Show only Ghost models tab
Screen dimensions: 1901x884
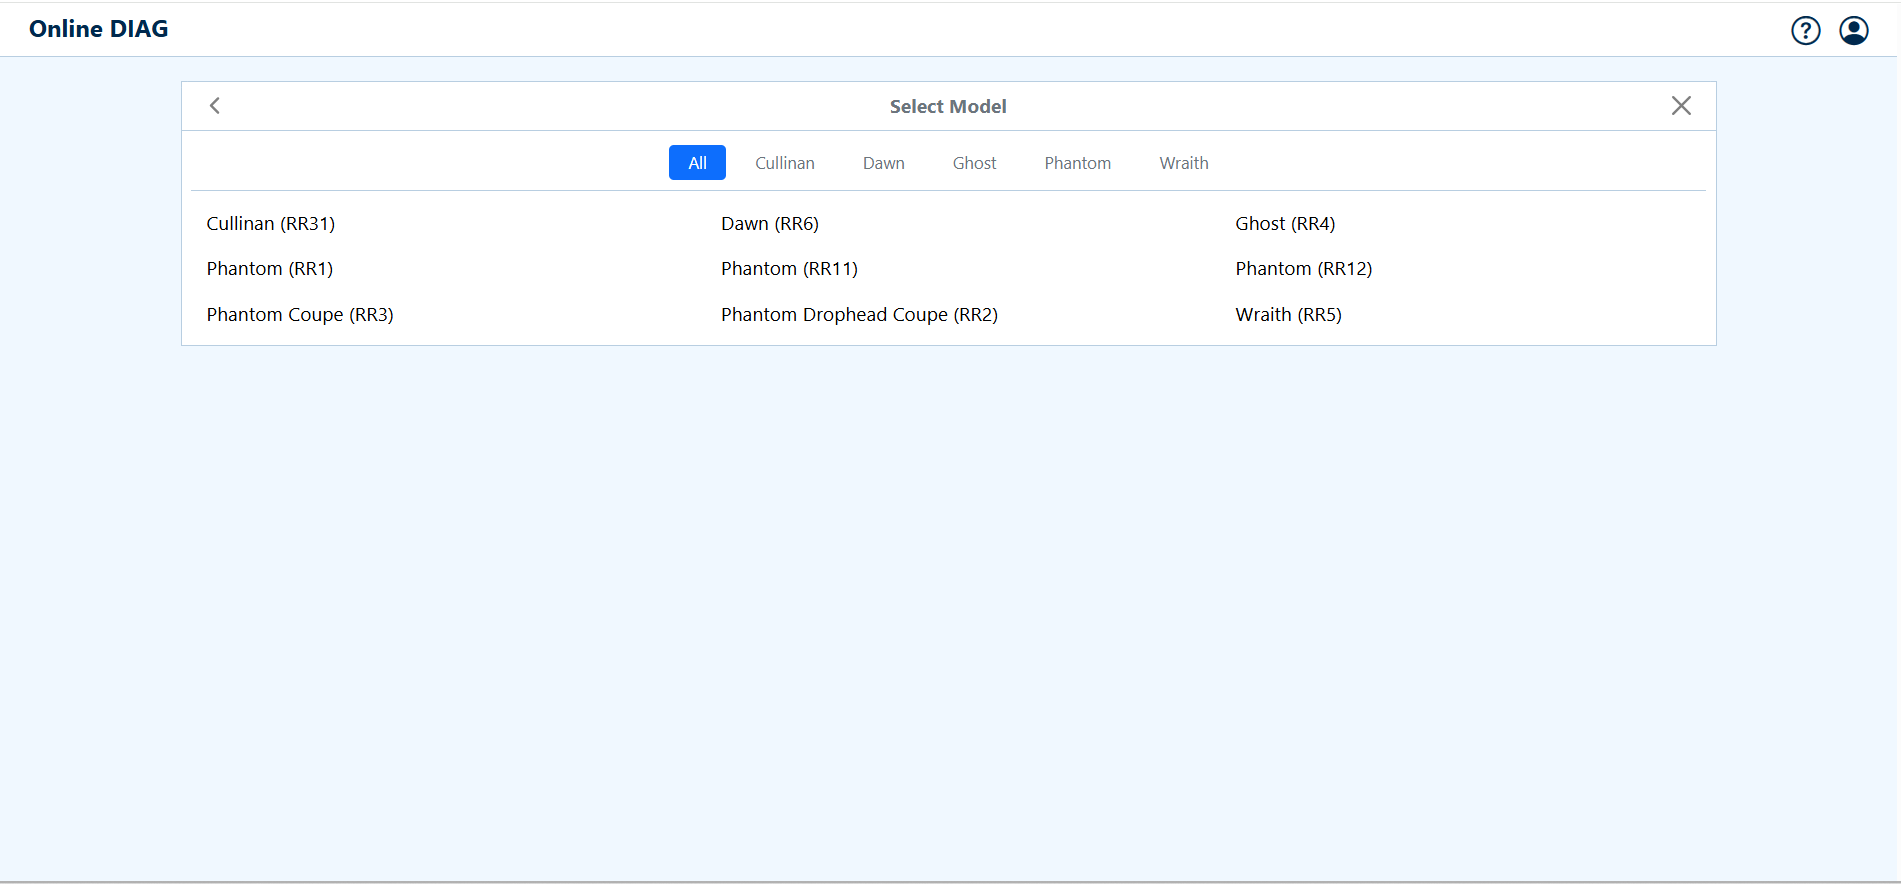point(974,163)
